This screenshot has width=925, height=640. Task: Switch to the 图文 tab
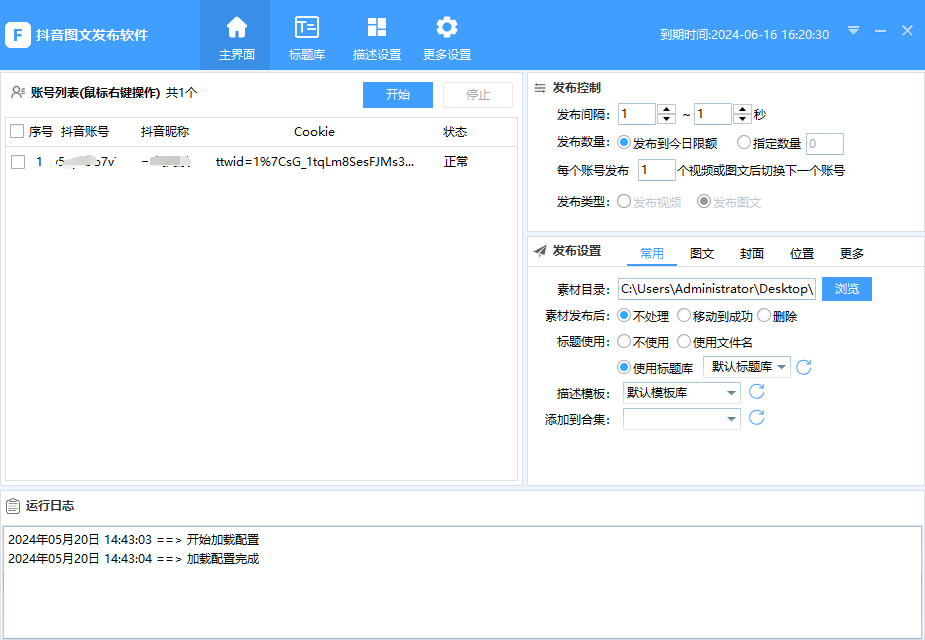tap(702, 253)
